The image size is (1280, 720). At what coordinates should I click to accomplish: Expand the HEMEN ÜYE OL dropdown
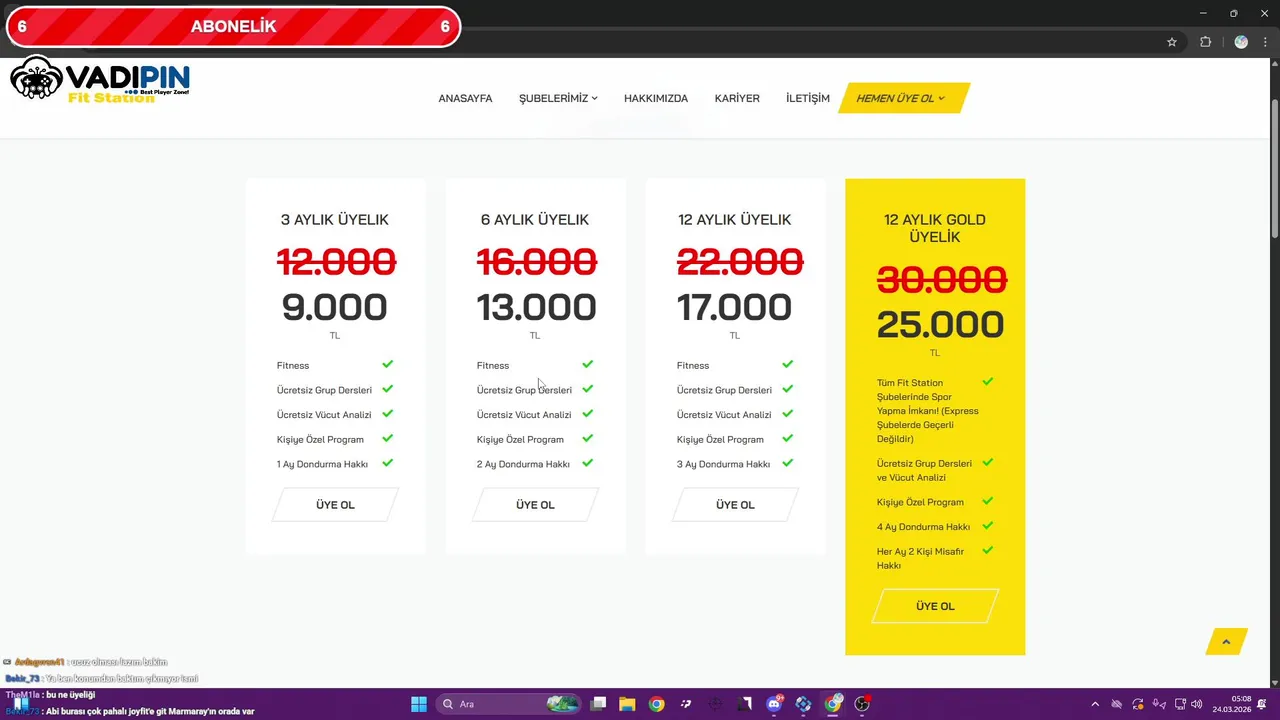point(904,98)
